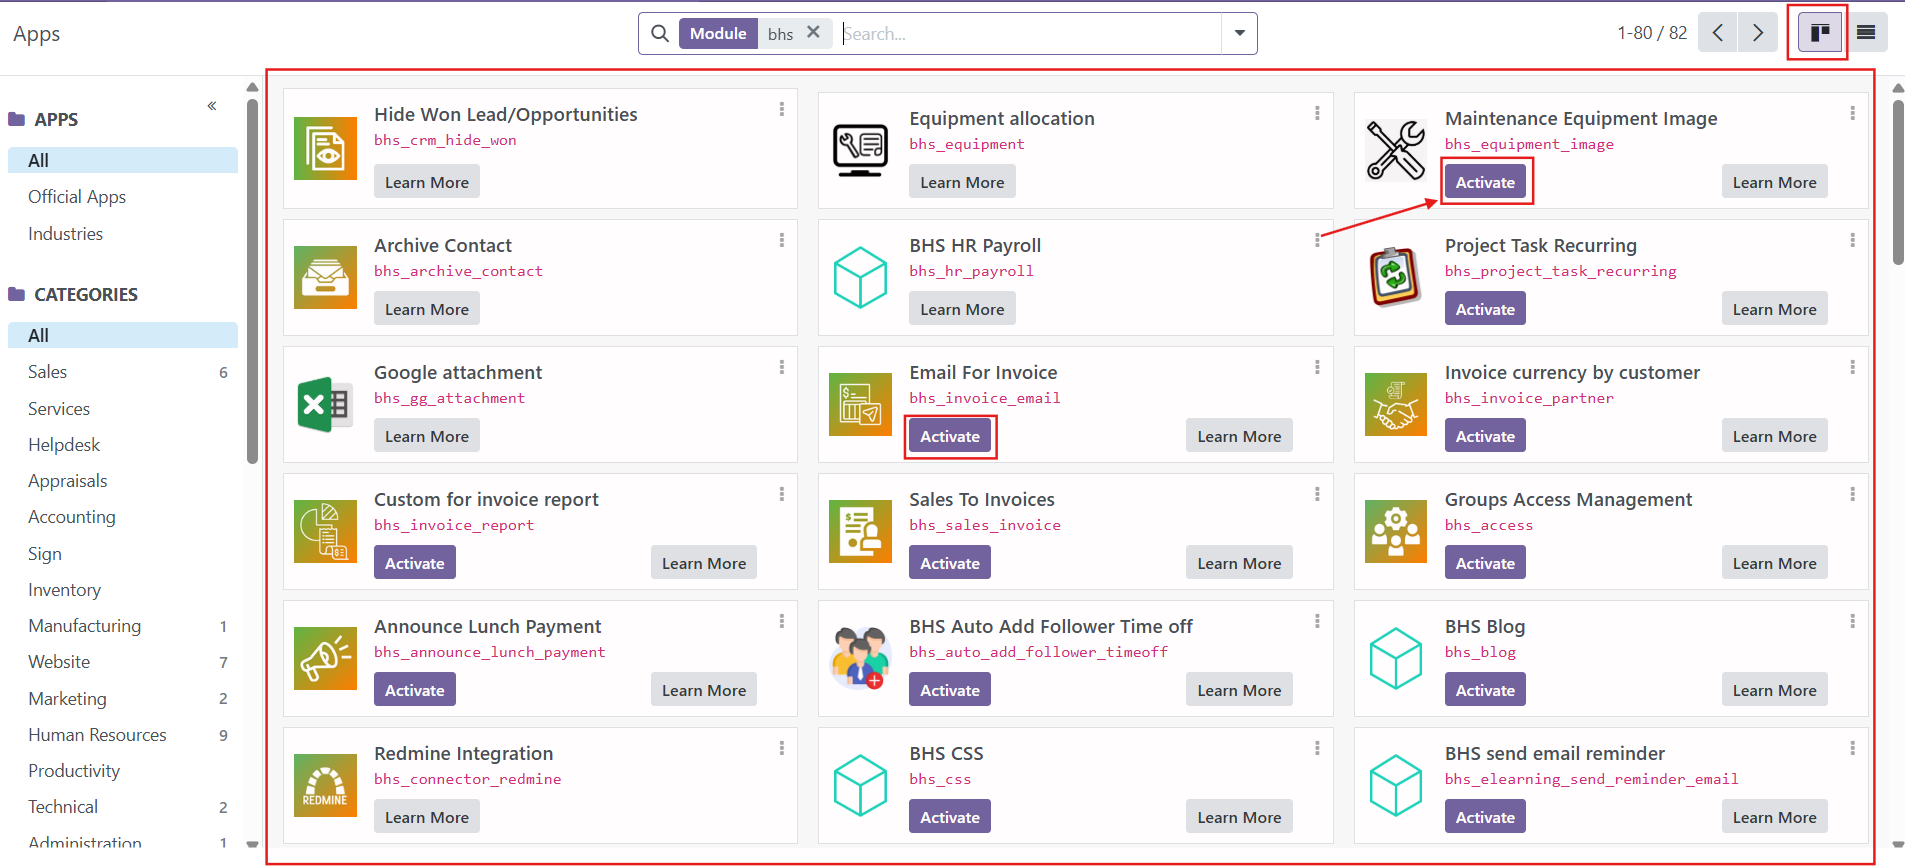Remove the bhs Module search filter
Viewport: 1905px width, 866px height.
[x=813, y=32]
